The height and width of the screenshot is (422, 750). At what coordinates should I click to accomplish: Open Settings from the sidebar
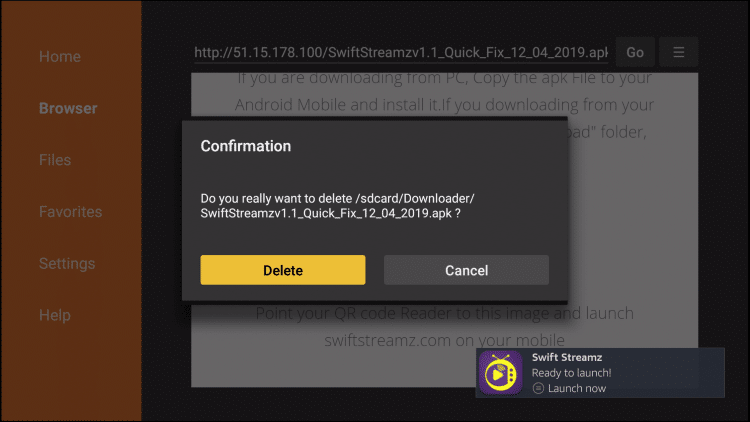click(67, 263)
